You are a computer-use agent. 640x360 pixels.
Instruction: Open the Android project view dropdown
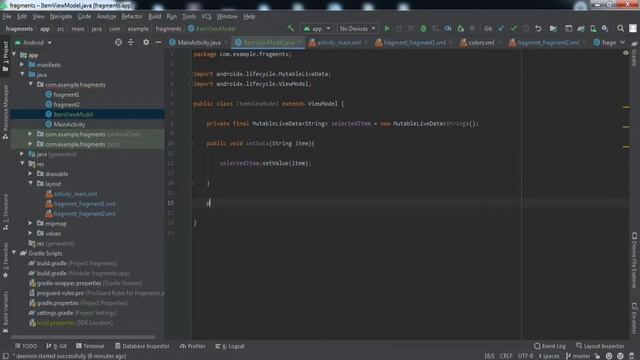tap(33, 42)
